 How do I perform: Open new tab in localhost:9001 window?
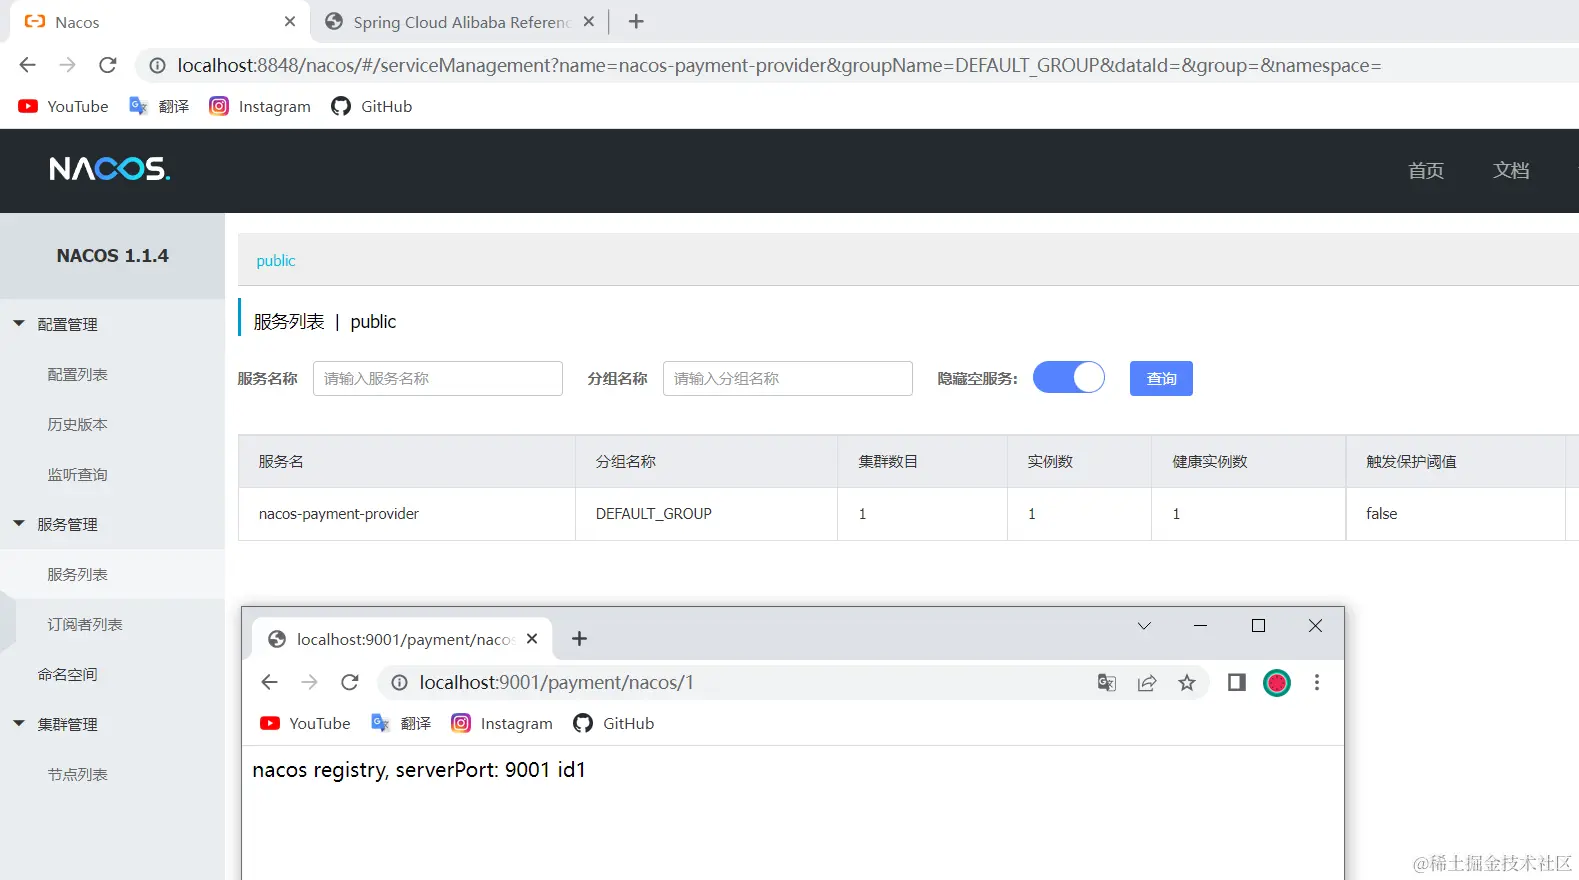pos(579,638)
